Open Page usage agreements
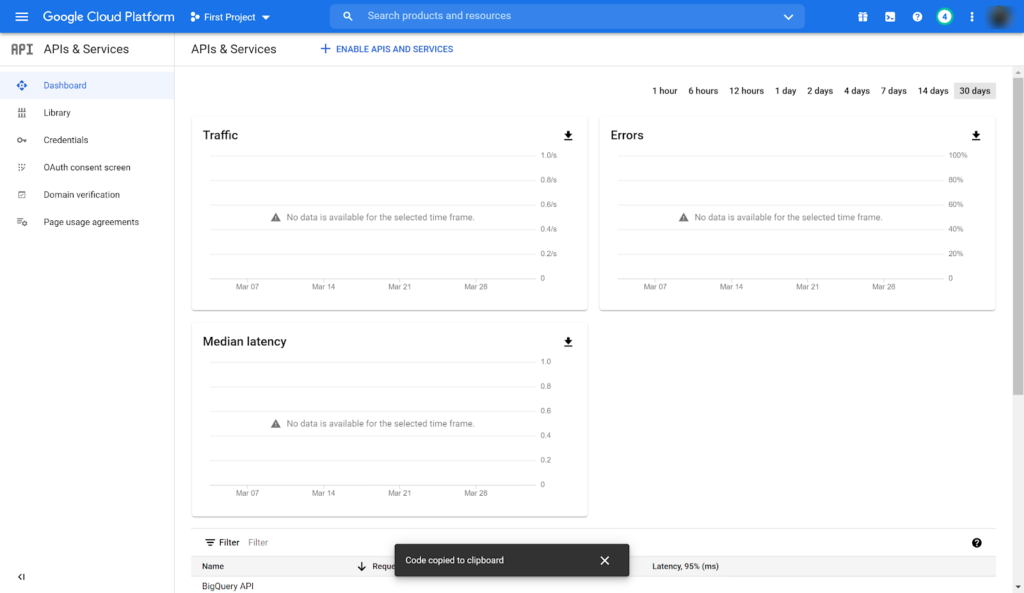 [x=87, y=223]
